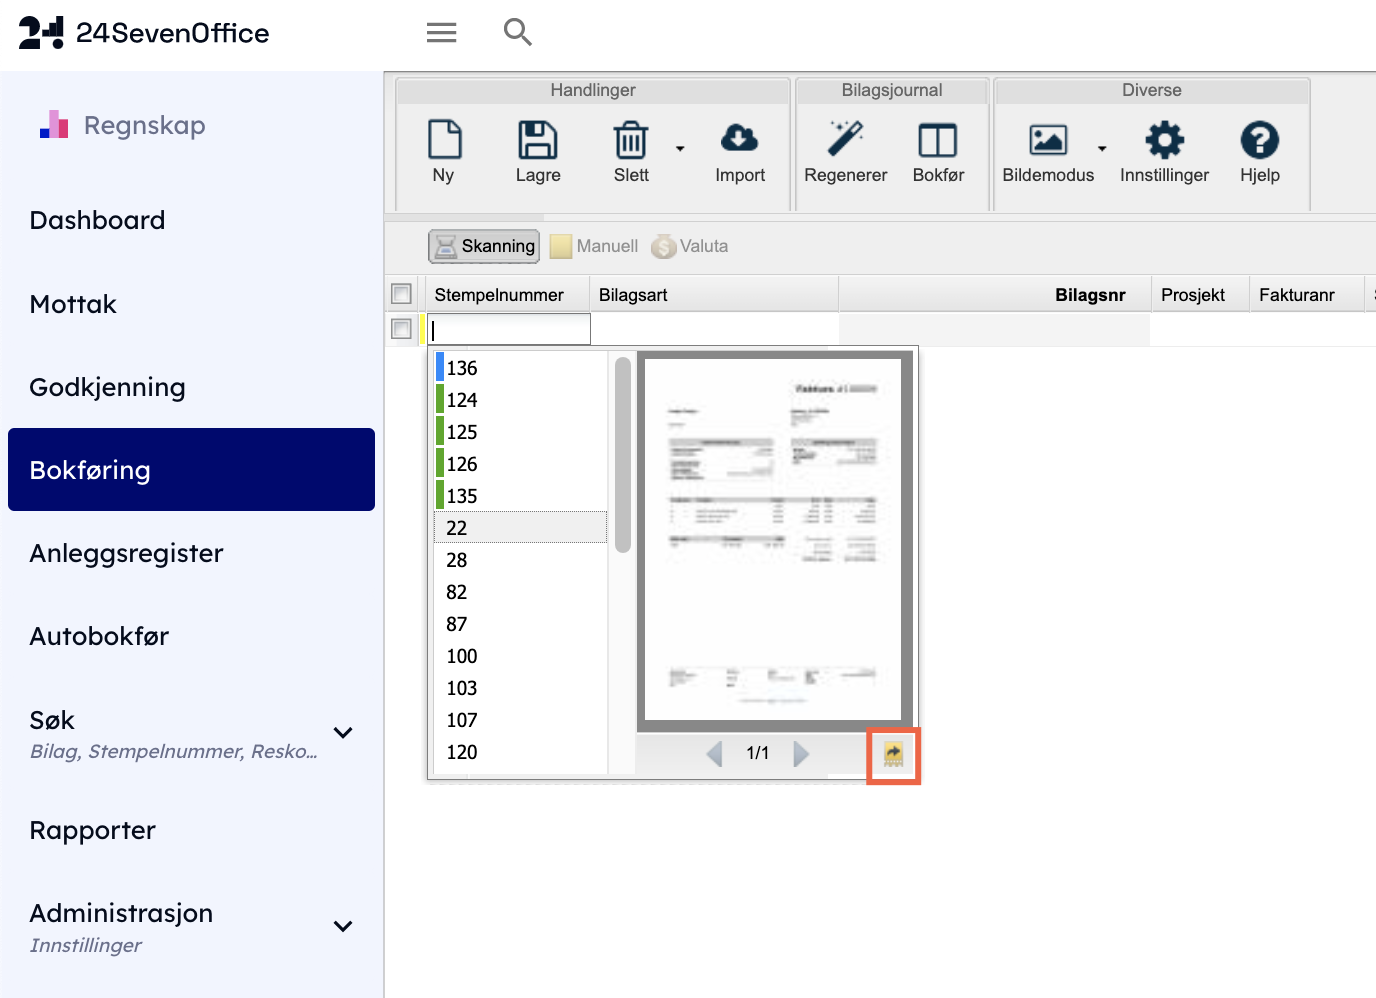
Task: Click the Ny new document icon
Action: click(x=444, y=141)
